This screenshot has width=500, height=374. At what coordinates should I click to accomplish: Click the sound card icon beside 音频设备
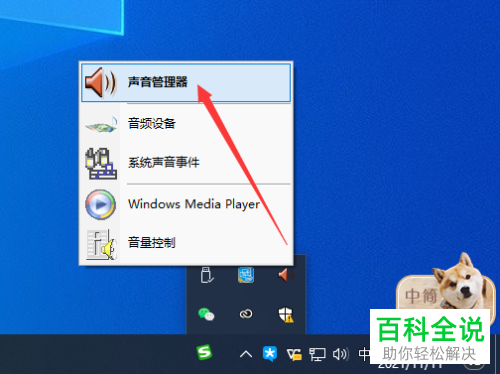tap(101, 125)
